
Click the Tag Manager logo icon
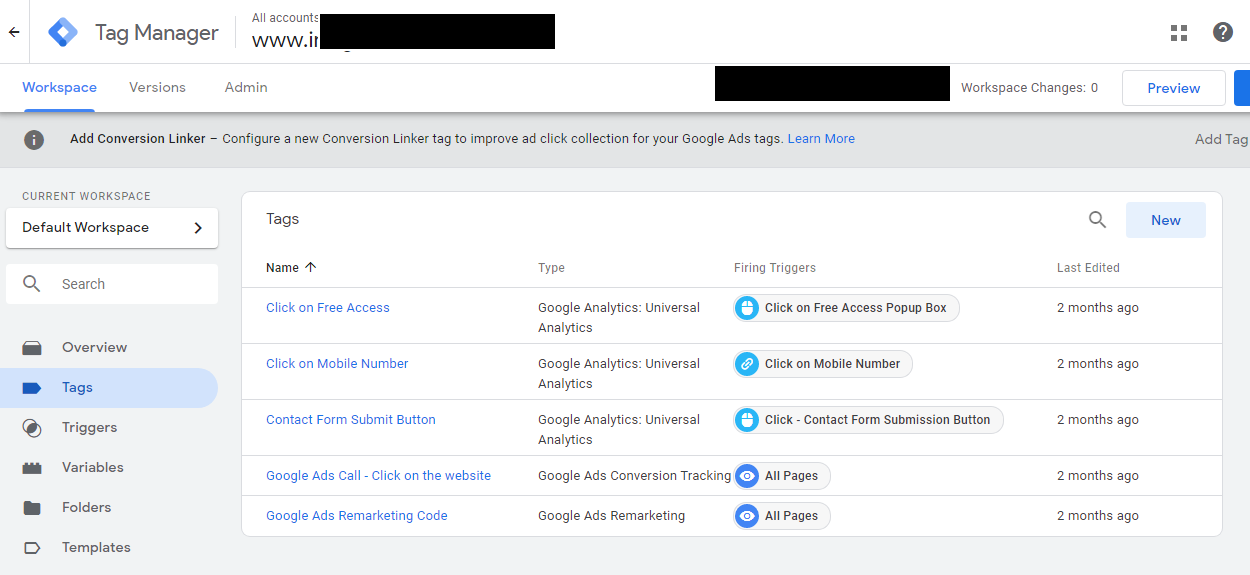coord(63,32)
